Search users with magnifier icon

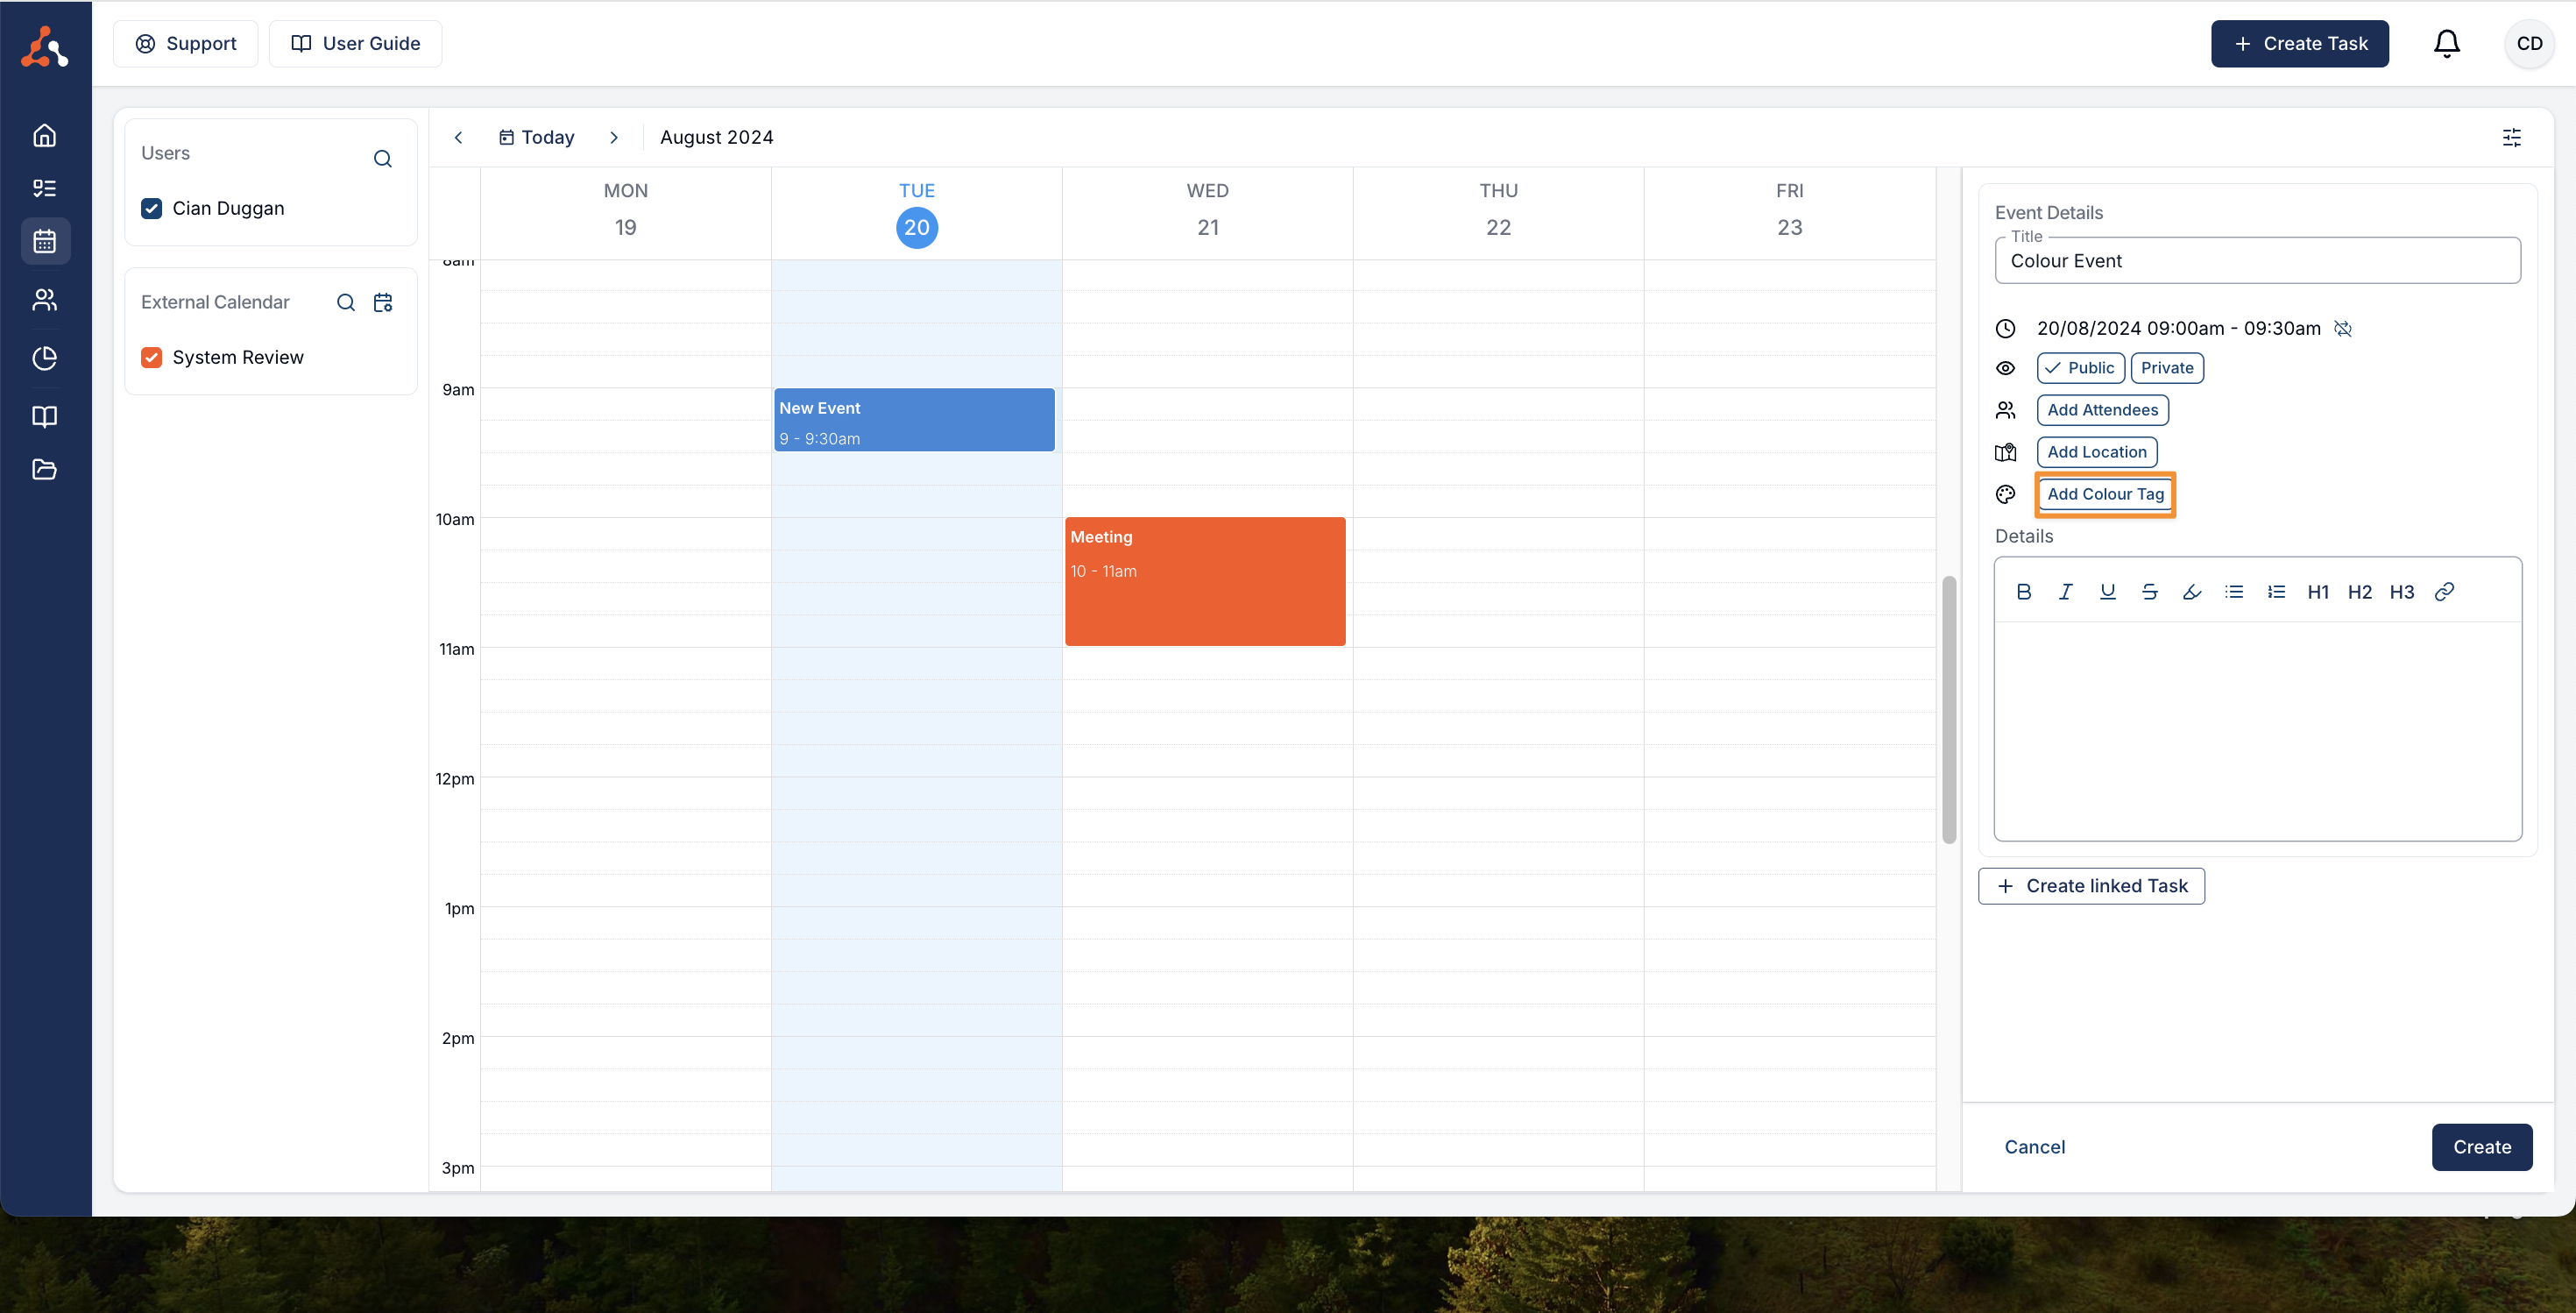(x=383, y=159)
